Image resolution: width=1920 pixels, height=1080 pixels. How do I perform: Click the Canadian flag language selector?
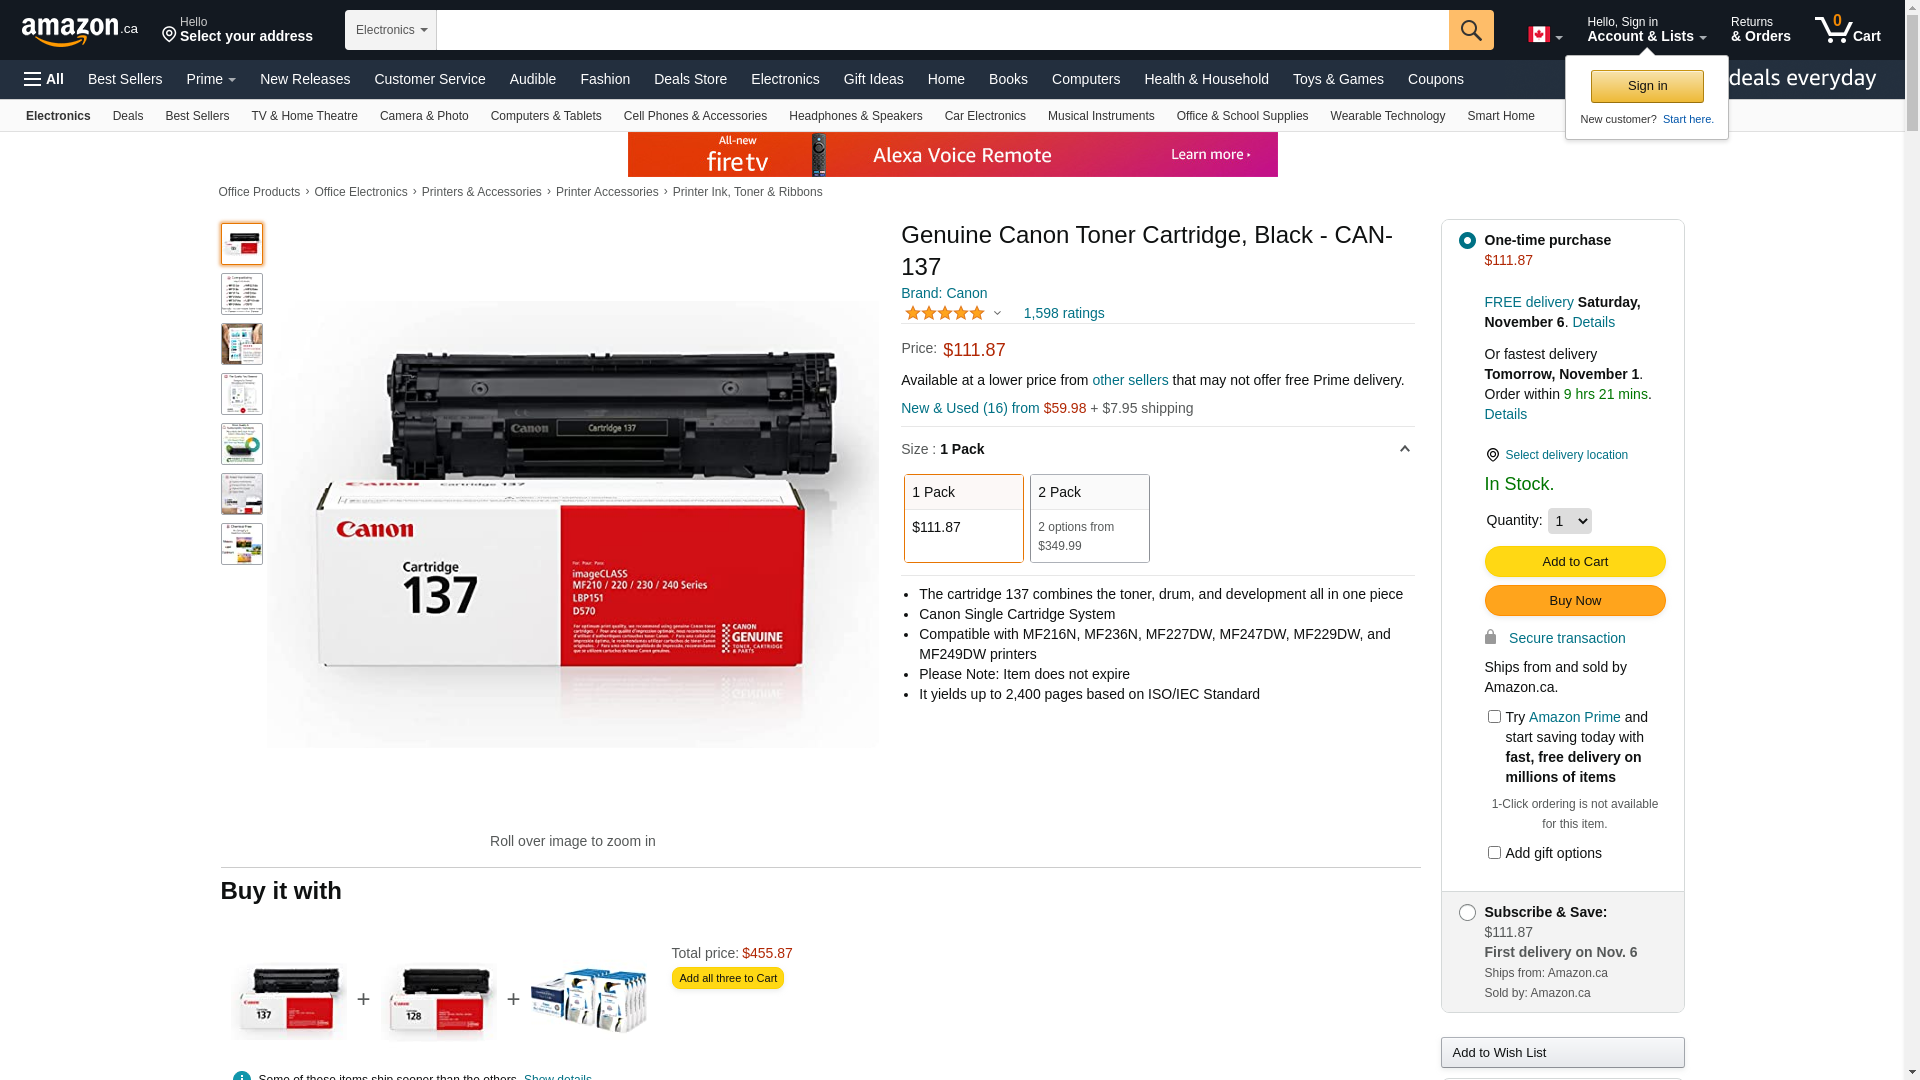tap(1545, 35)
